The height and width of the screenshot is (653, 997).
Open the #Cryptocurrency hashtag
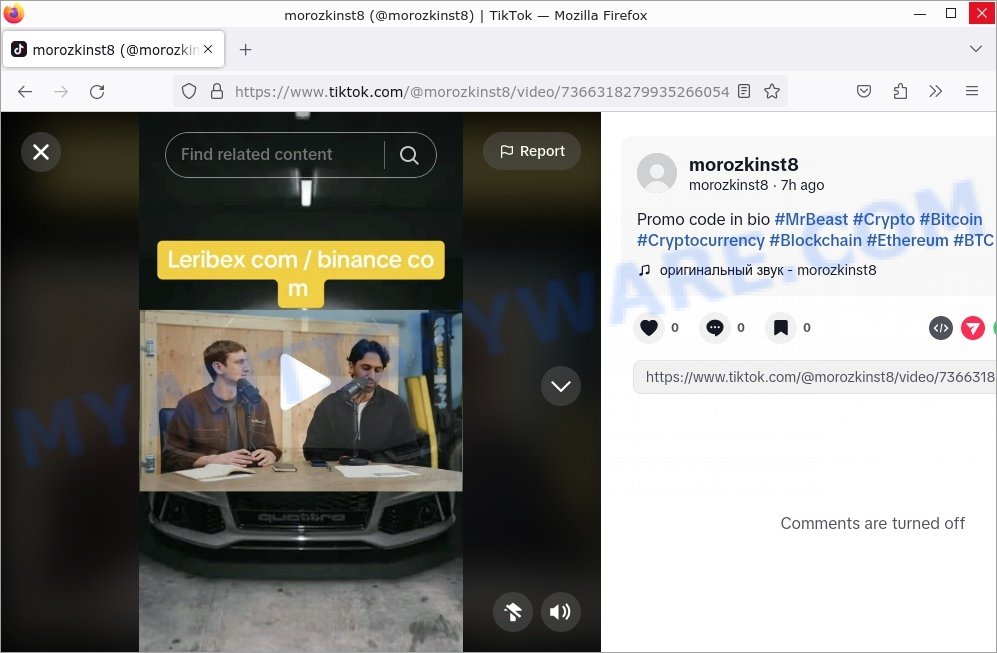pyautogui.click(x=701, y=240)
